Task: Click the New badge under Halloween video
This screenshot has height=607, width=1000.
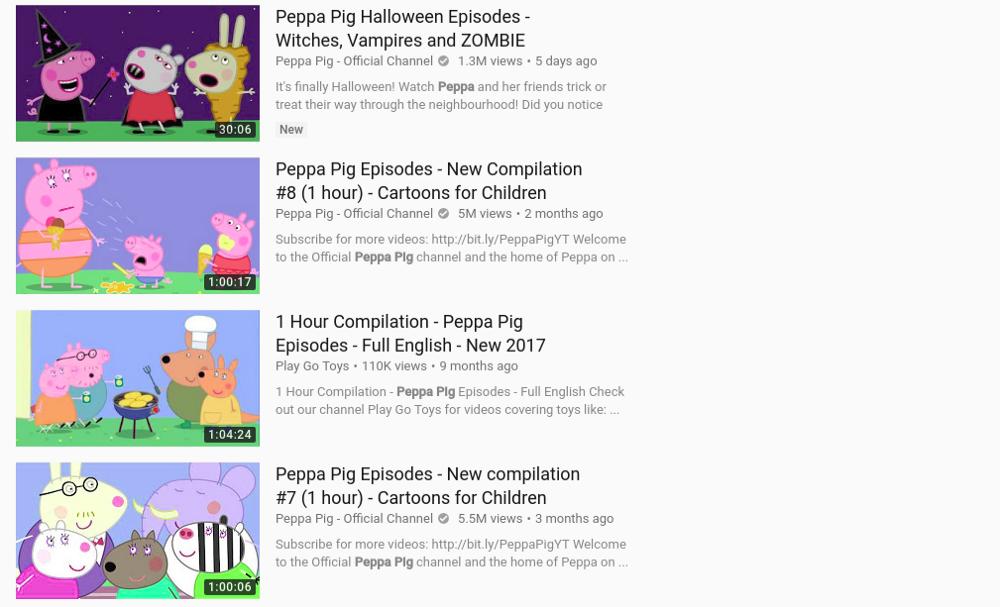Action: (291, 129)
